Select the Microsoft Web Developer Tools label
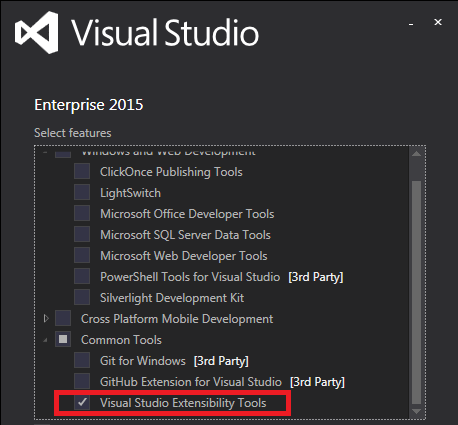Viewport: 458px width, 425px height. click(184, 256)
